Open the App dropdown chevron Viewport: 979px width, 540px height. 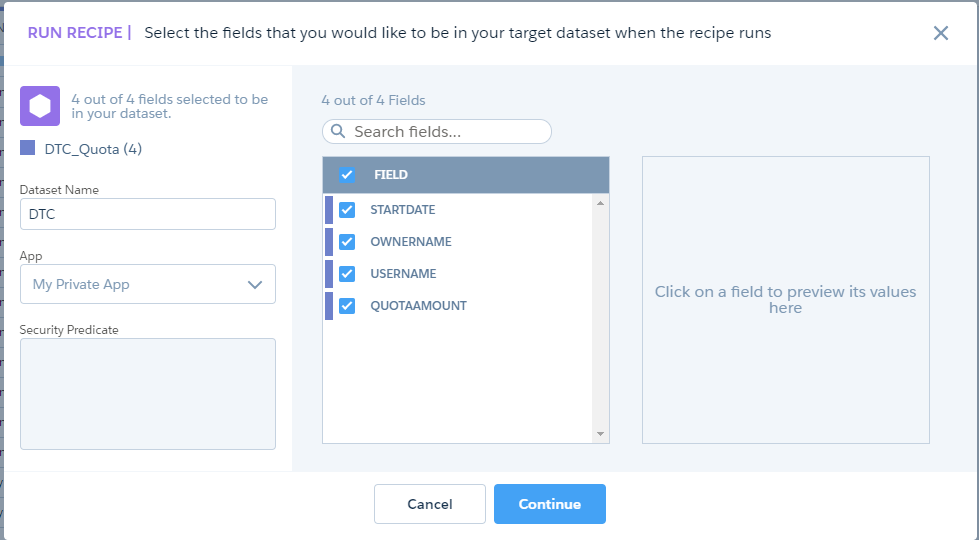click(x=255, y=285)
